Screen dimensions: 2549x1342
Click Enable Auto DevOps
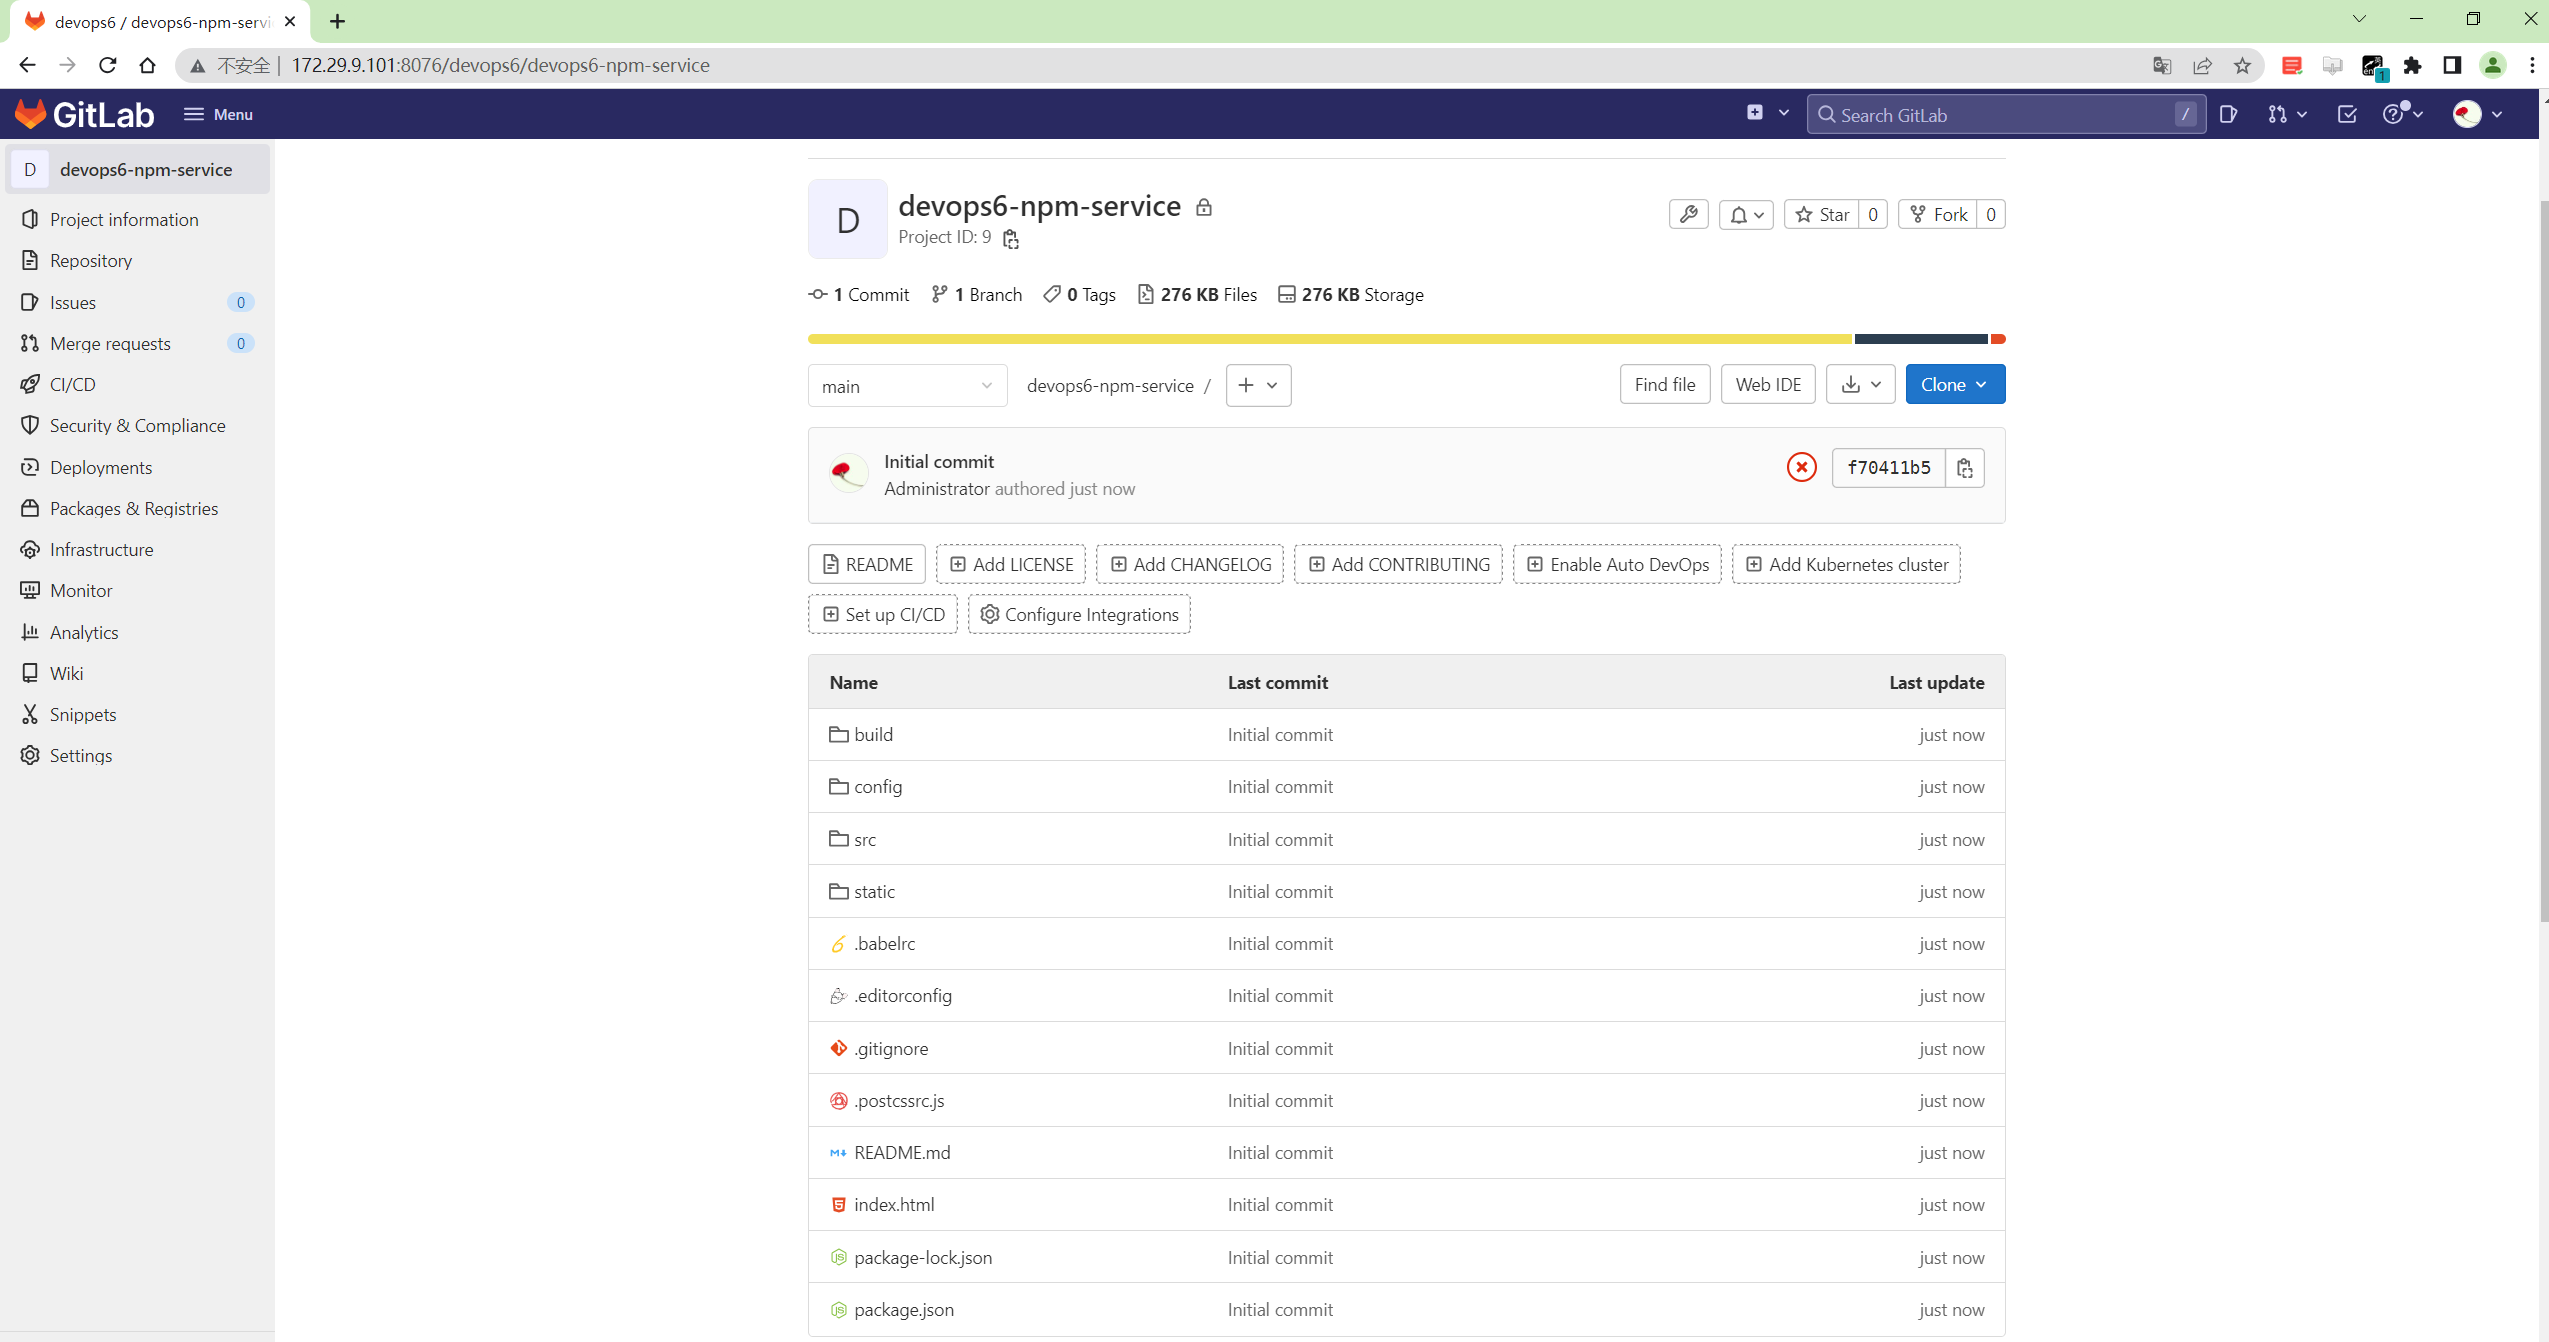(x=1617, y=564)
